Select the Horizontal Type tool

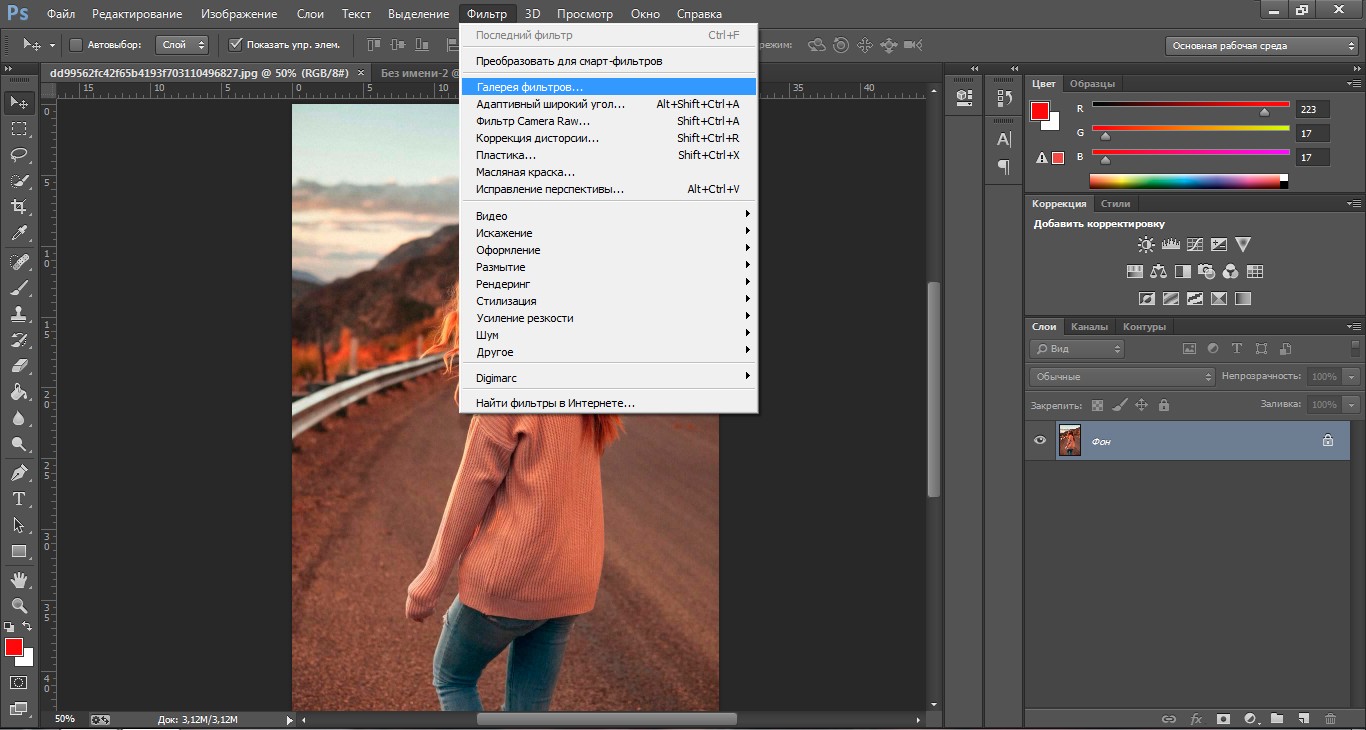pyautogui.click(x=19, y=499)
